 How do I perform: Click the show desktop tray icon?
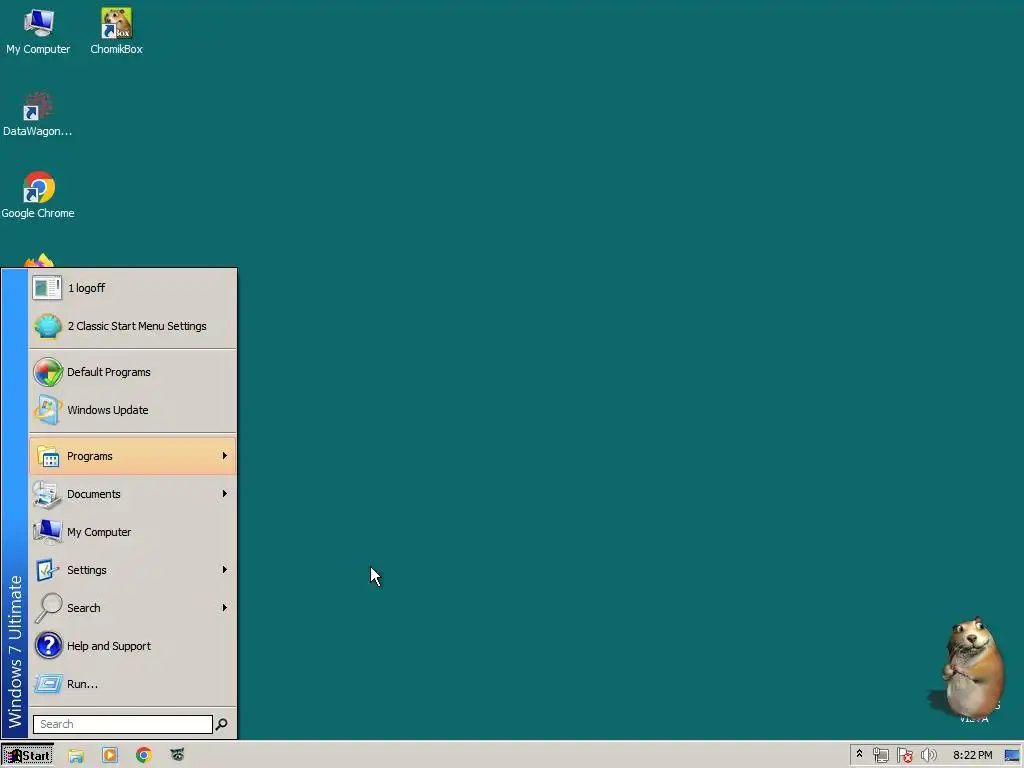coord(1012,756)
